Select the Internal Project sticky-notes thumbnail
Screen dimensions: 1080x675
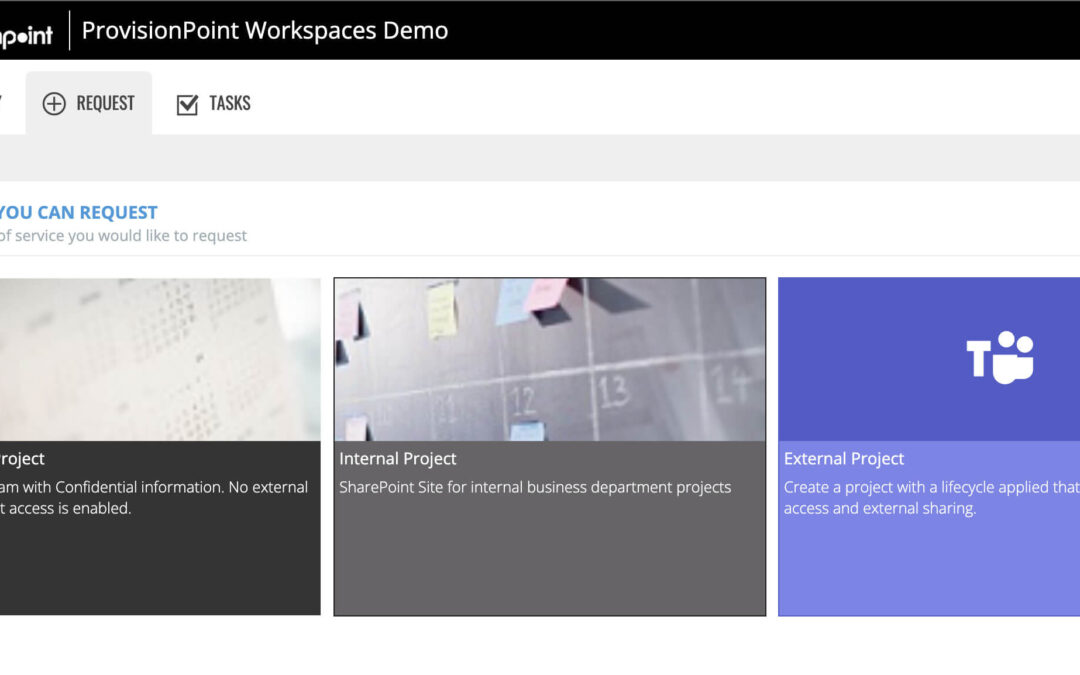(550, 360)
